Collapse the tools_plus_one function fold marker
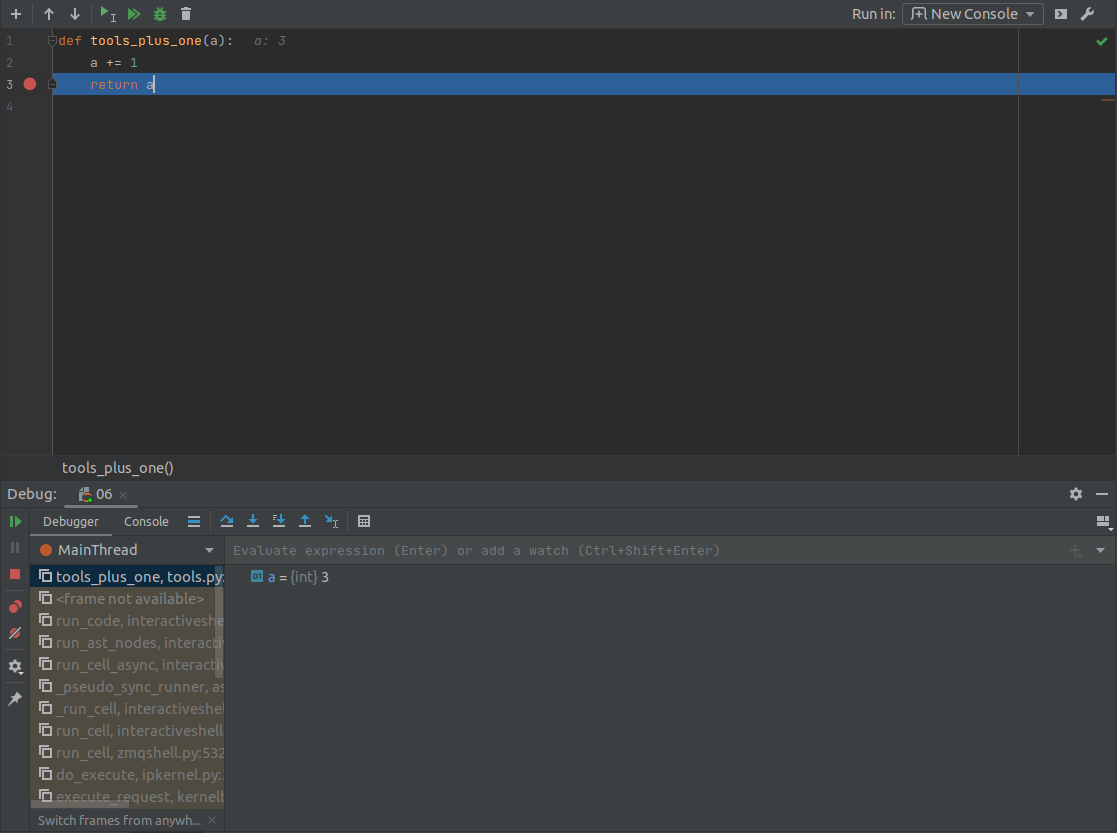The image size is (1117, 833). pos(53,41)
